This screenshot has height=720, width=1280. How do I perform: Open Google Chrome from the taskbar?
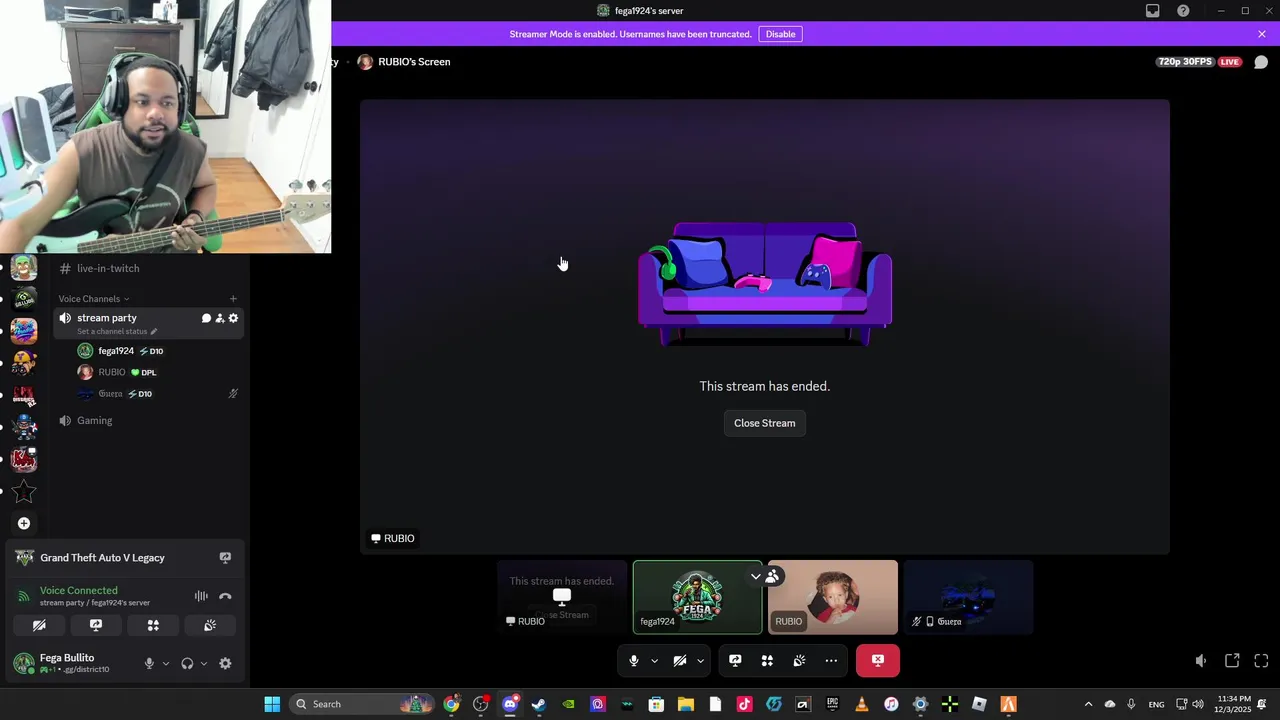click(452, 704)
